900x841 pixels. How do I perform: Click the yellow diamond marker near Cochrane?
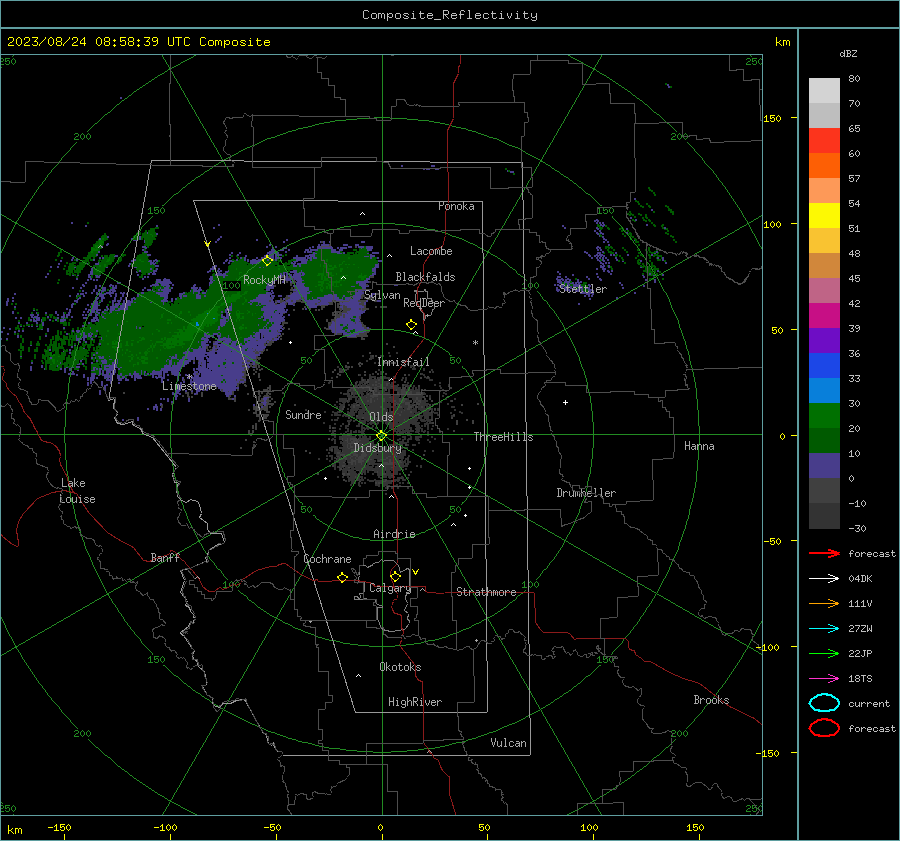tap(343, 578)
